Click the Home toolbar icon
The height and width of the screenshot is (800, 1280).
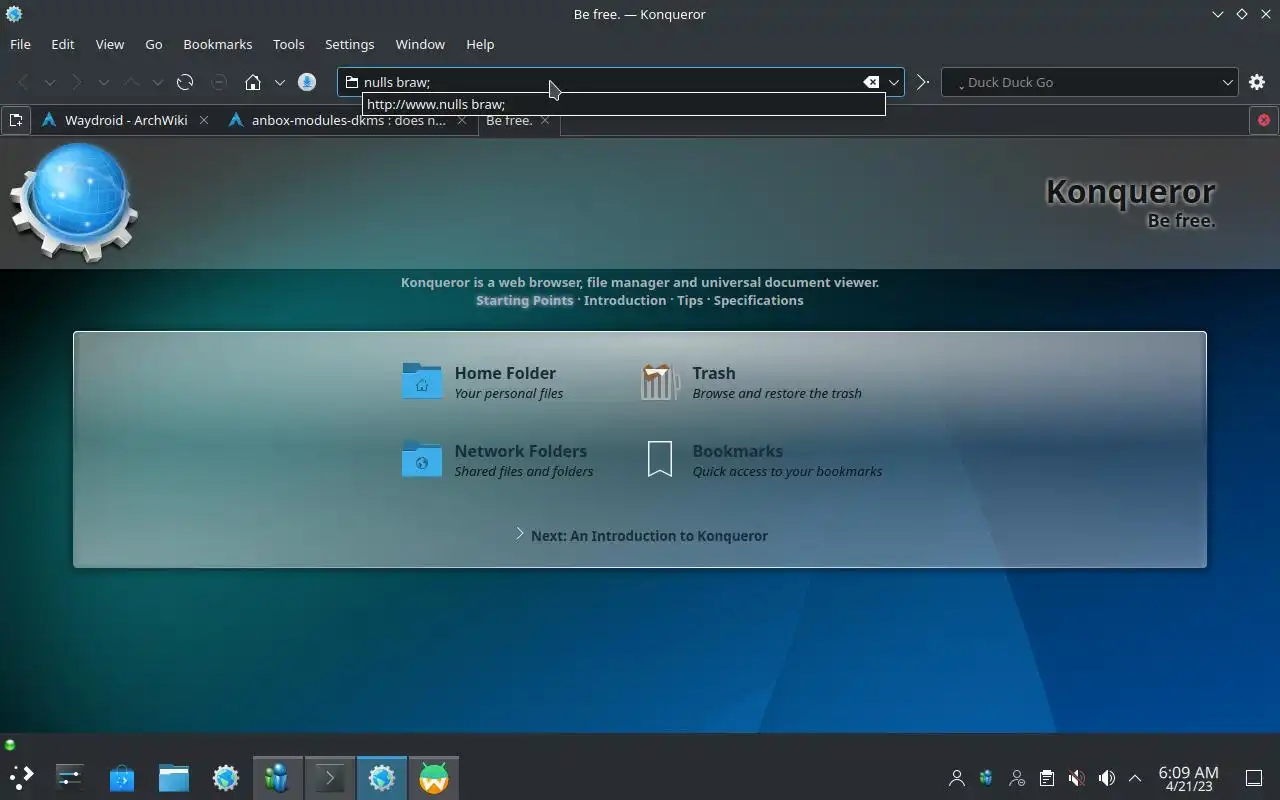point(253,83)
